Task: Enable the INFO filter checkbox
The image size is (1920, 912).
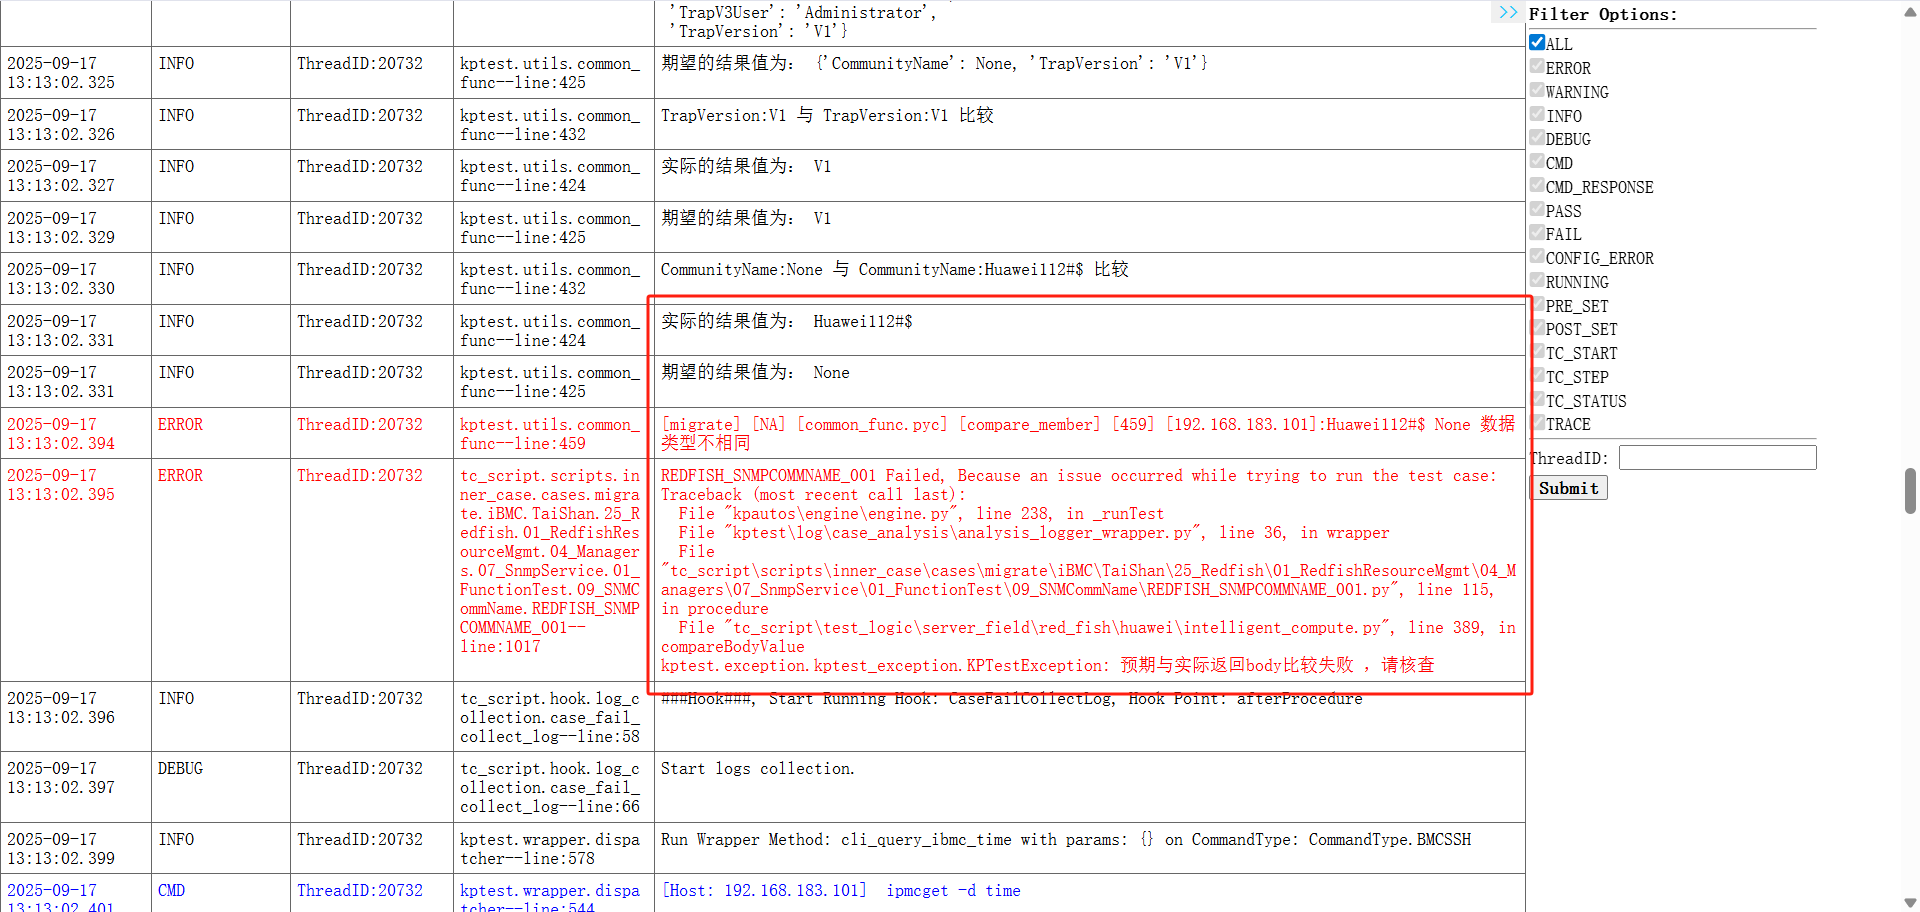Action: point(1537,115)
